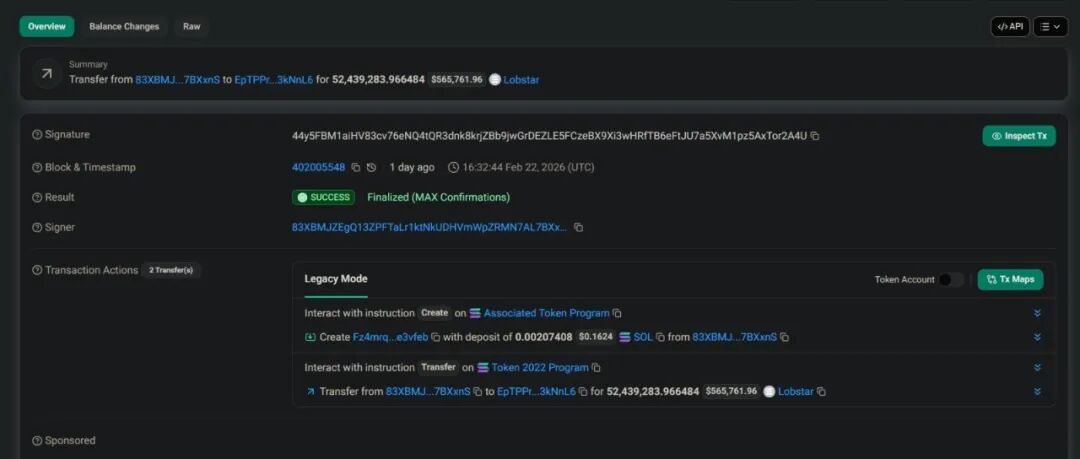This screenshot has width=1080, height=459.
Task: Copy the Lobstar token address
Action: click(x=821, y=392)
